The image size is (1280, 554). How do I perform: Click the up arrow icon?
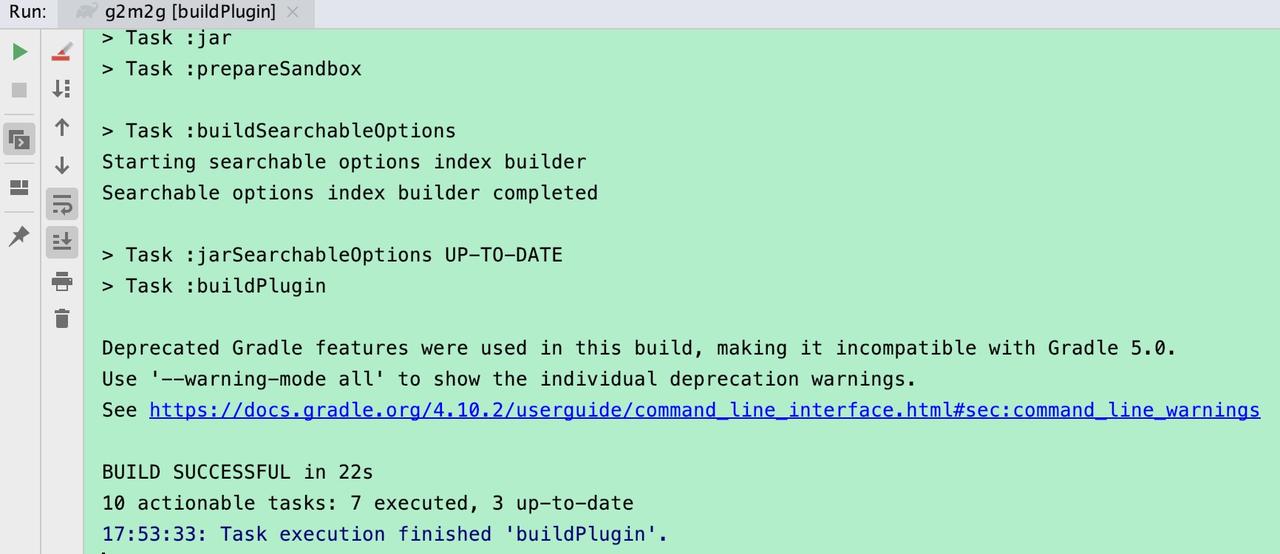tap(62, 127)
